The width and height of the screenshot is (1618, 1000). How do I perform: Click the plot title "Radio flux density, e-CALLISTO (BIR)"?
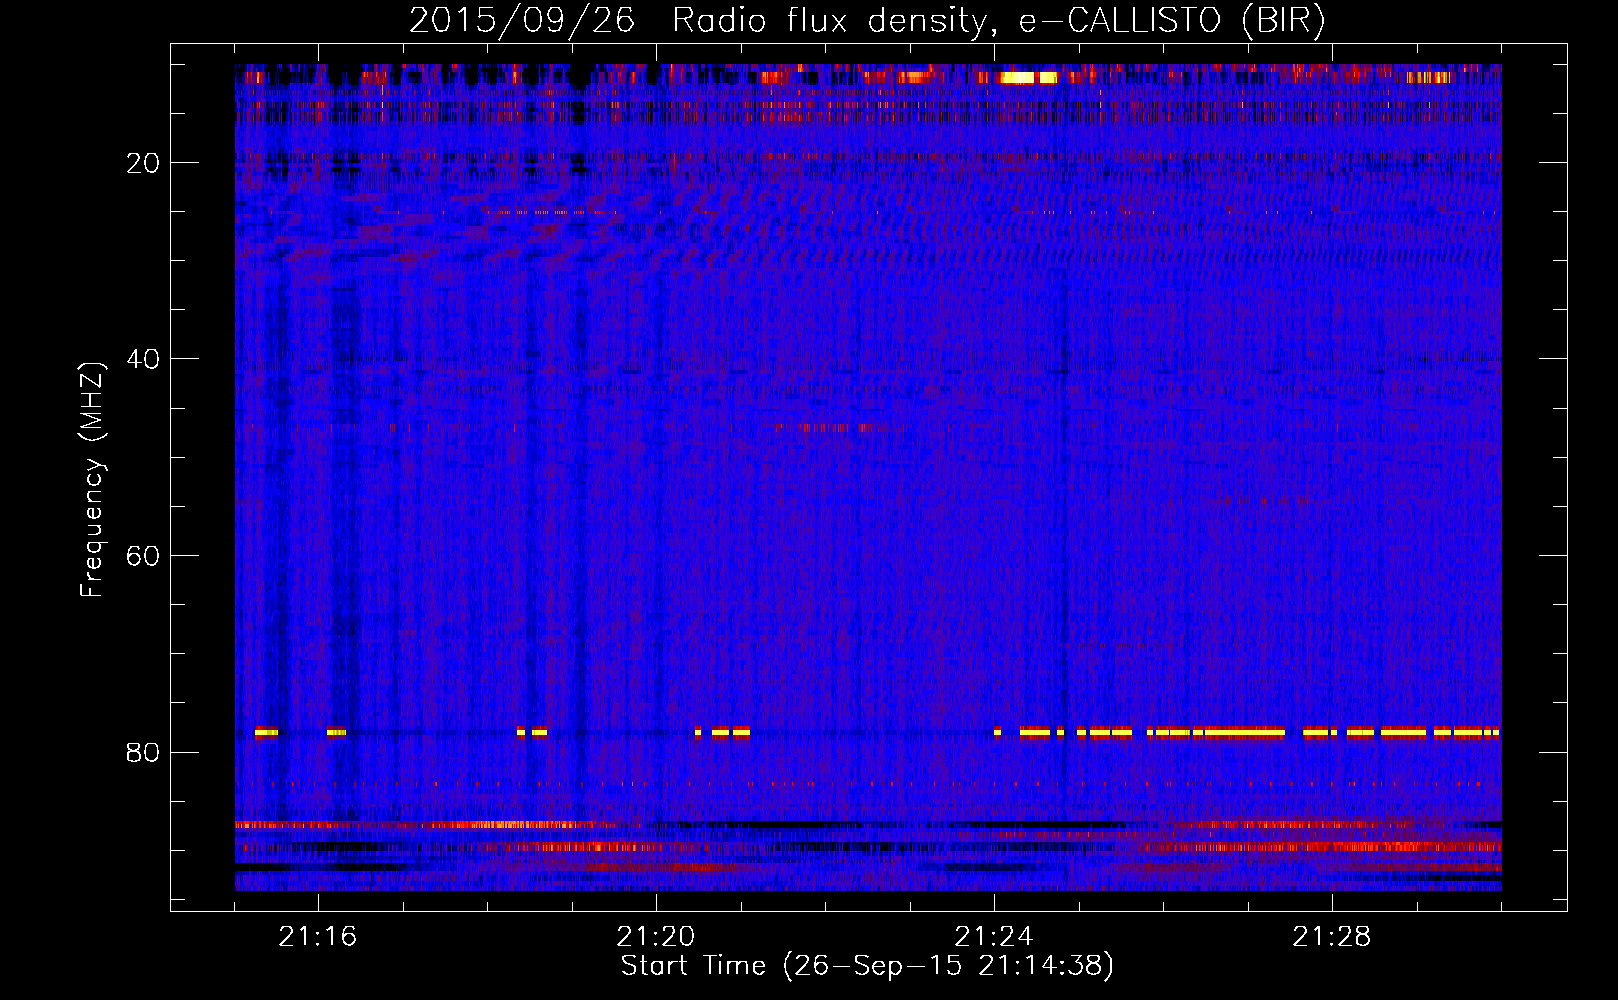998,21
